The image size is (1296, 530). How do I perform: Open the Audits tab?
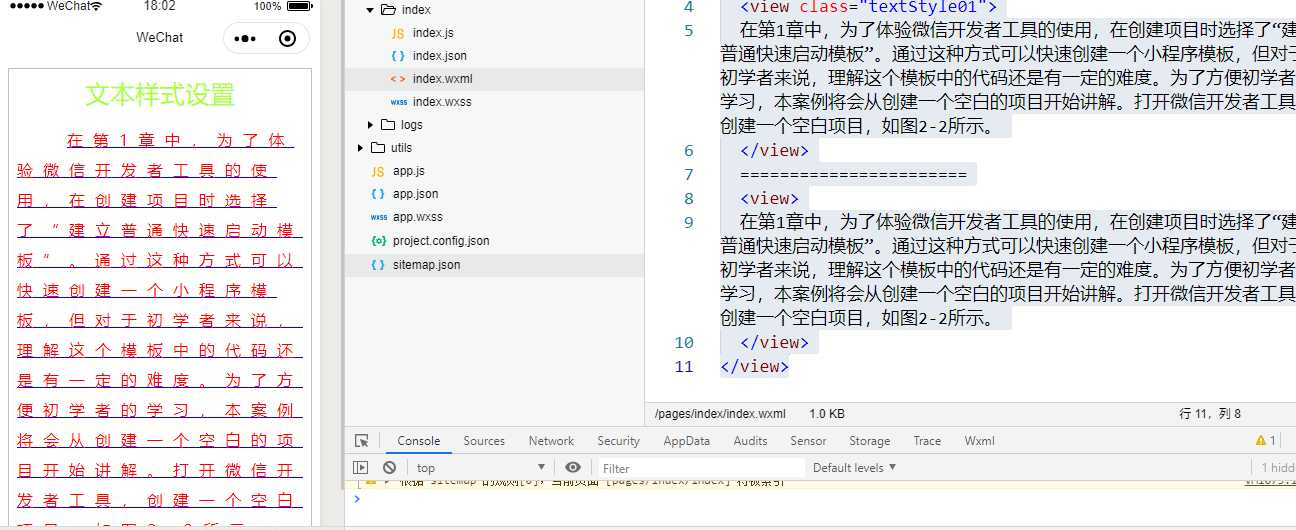tap(750, 441)
